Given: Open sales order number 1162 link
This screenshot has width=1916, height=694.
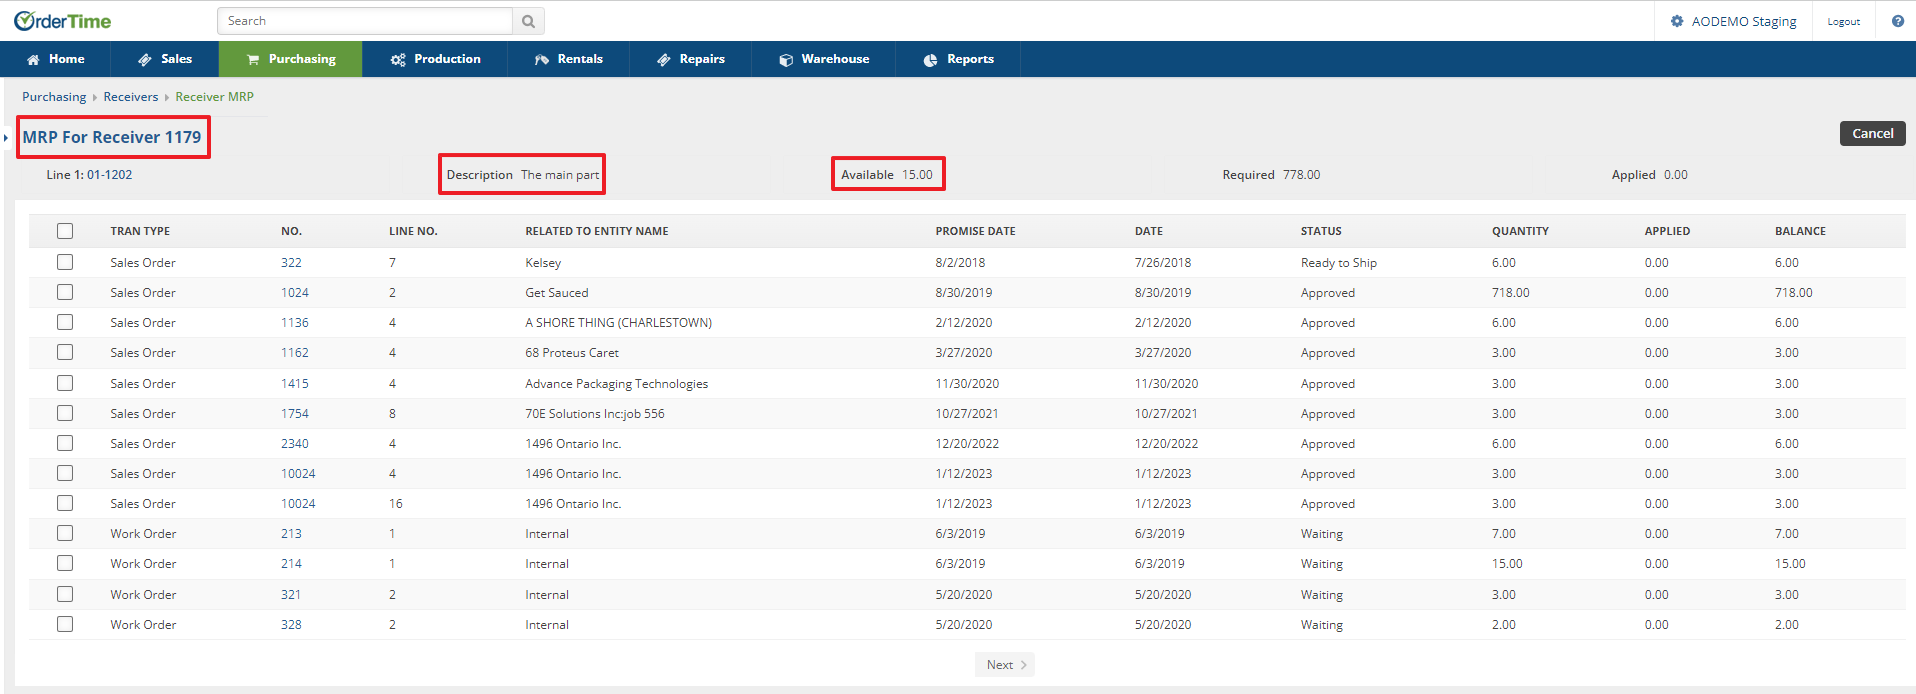Looking at the screenshot, I should coord(295,352).
